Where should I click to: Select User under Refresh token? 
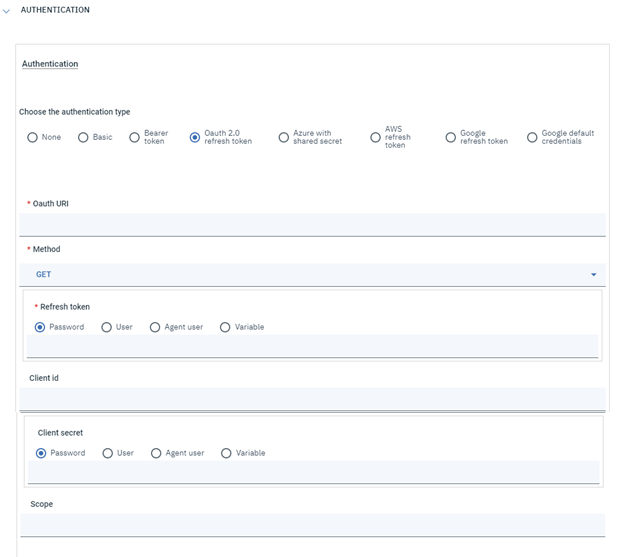click(107, 327)
